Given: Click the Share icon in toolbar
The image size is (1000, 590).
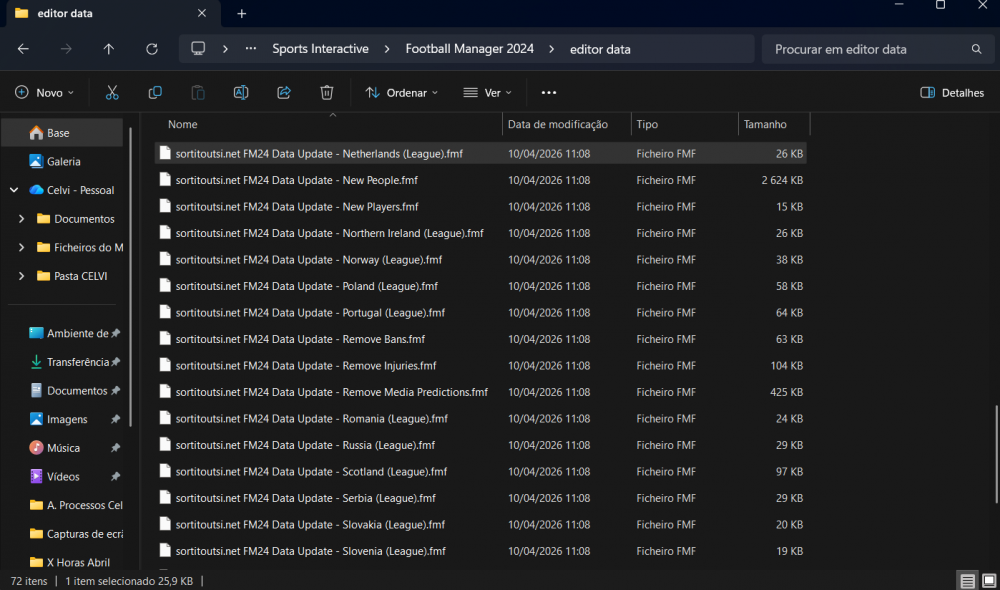Looking at the screenshot, I should (x=284, y=92).
